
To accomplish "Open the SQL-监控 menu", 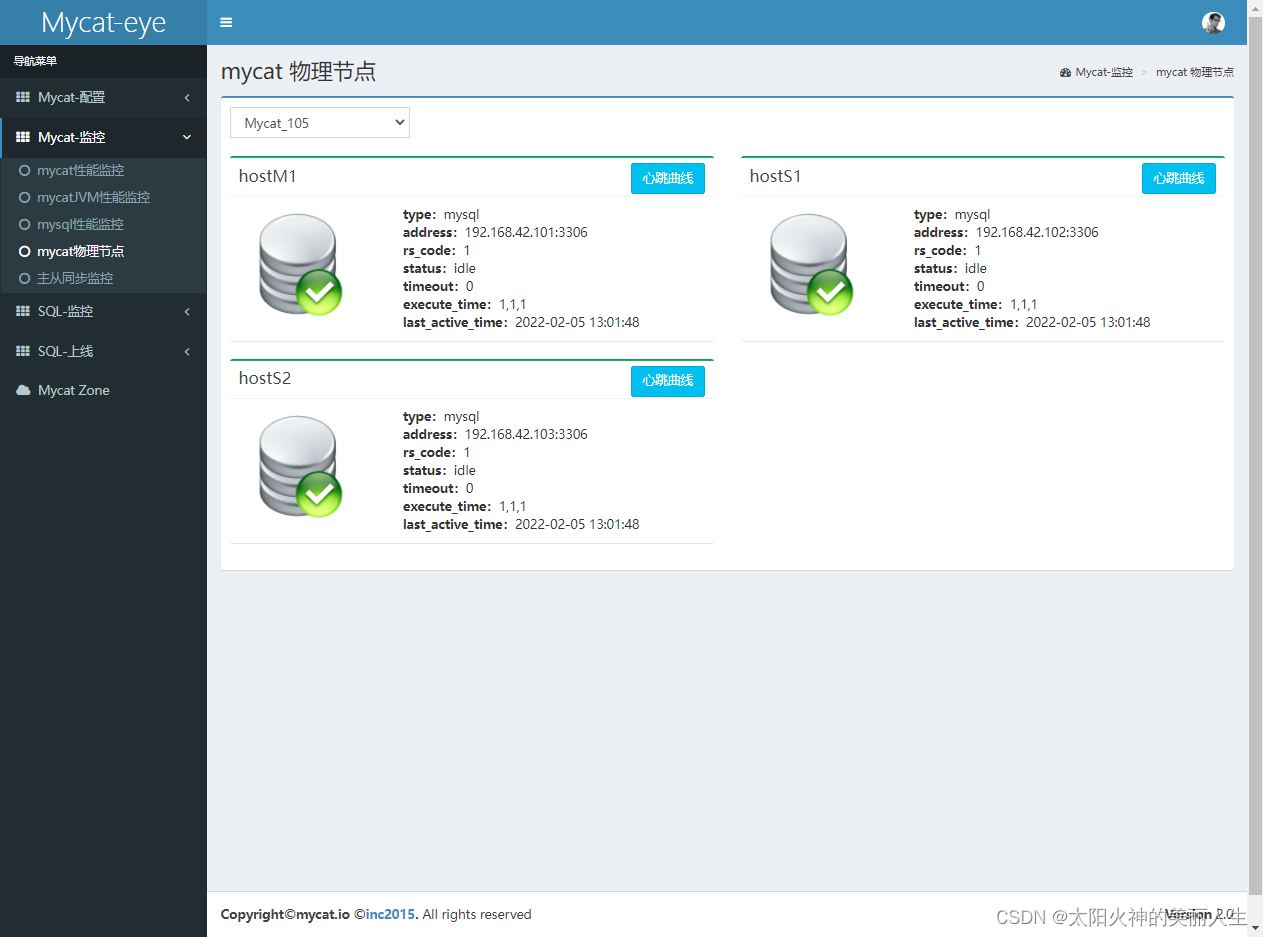I will pyautogui.click(x=103, y=311).
